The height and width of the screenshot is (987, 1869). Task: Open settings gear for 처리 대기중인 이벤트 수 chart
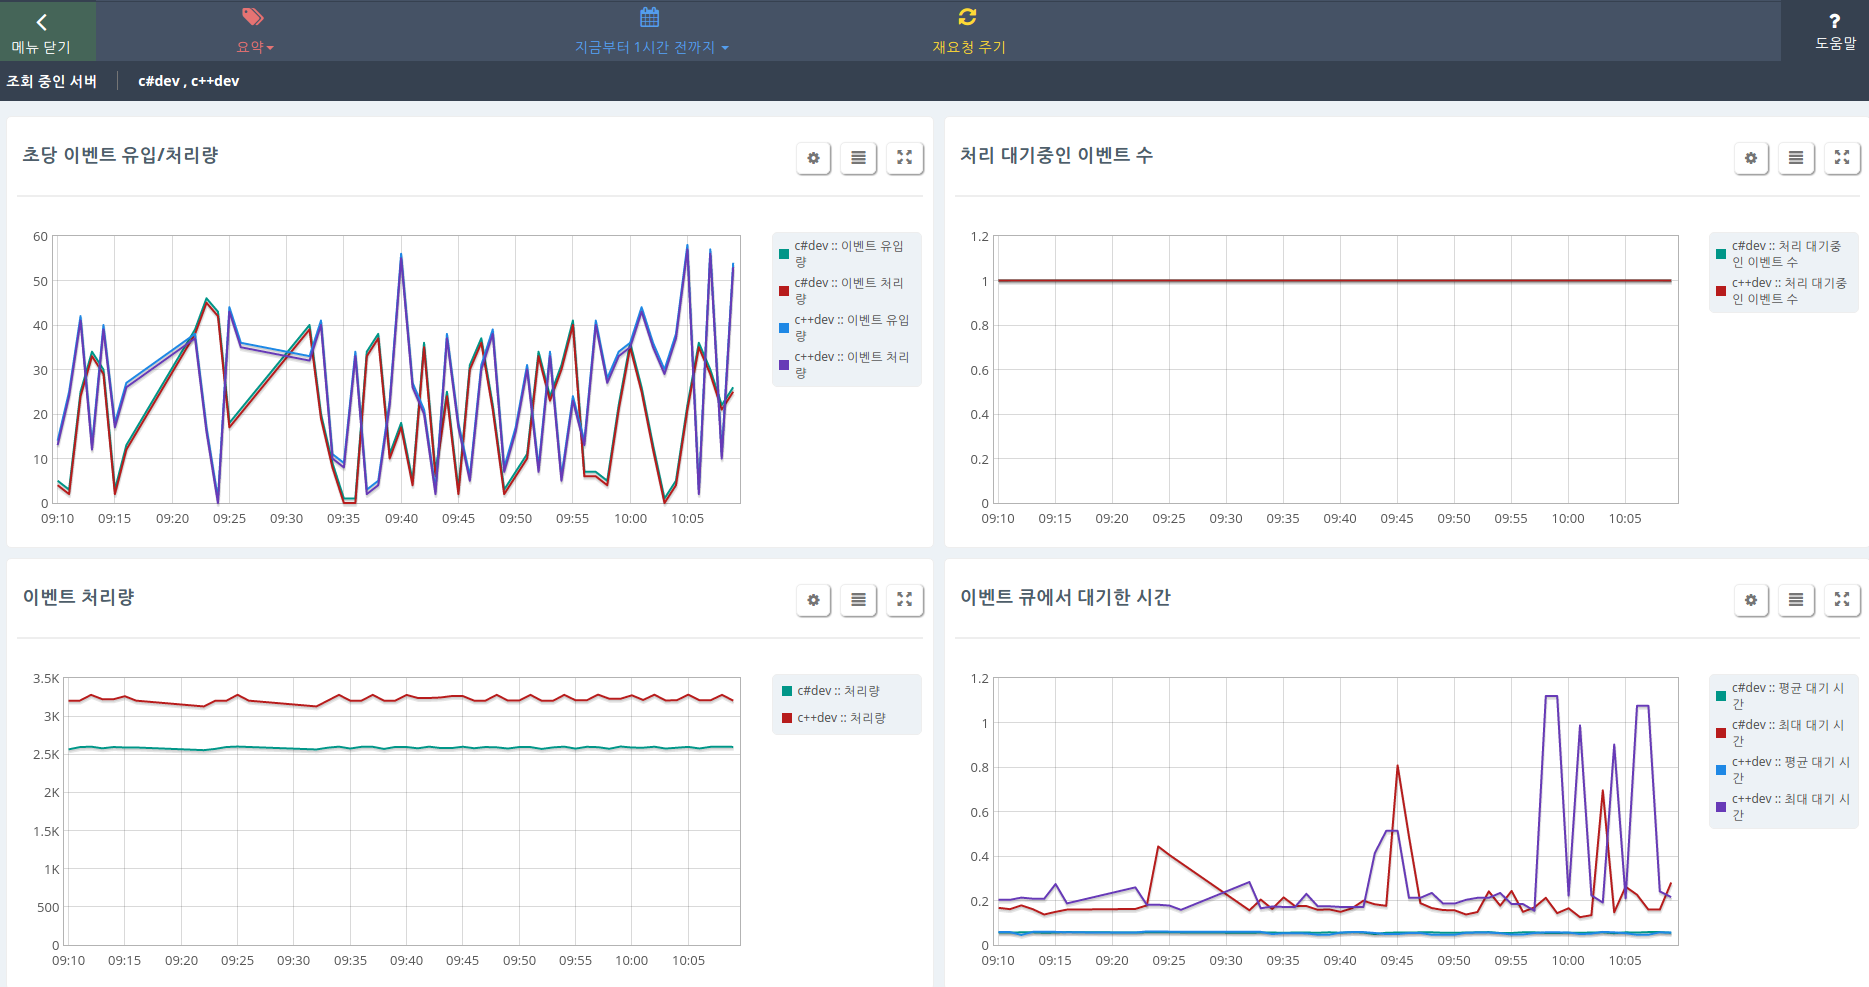click(1751, 158)
